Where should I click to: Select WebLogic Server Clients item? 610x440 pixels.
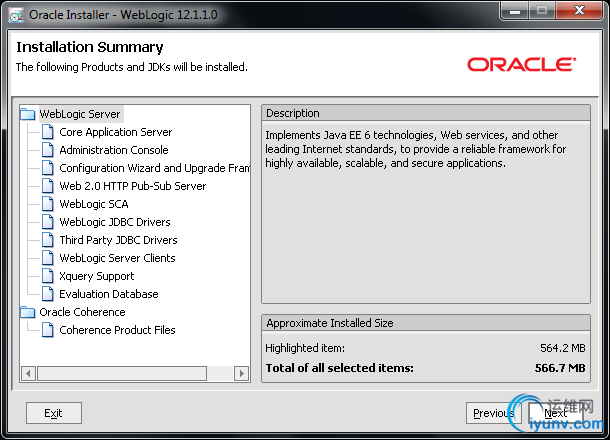pos(117,258)
